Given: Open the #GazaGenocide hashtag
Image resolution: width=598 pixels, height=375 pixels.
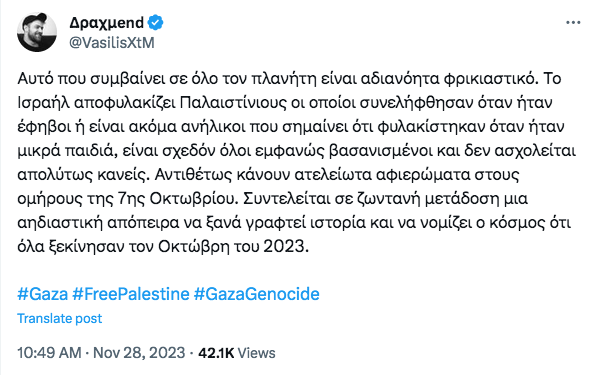Looking at the screenshot, I should click(257, 294).
